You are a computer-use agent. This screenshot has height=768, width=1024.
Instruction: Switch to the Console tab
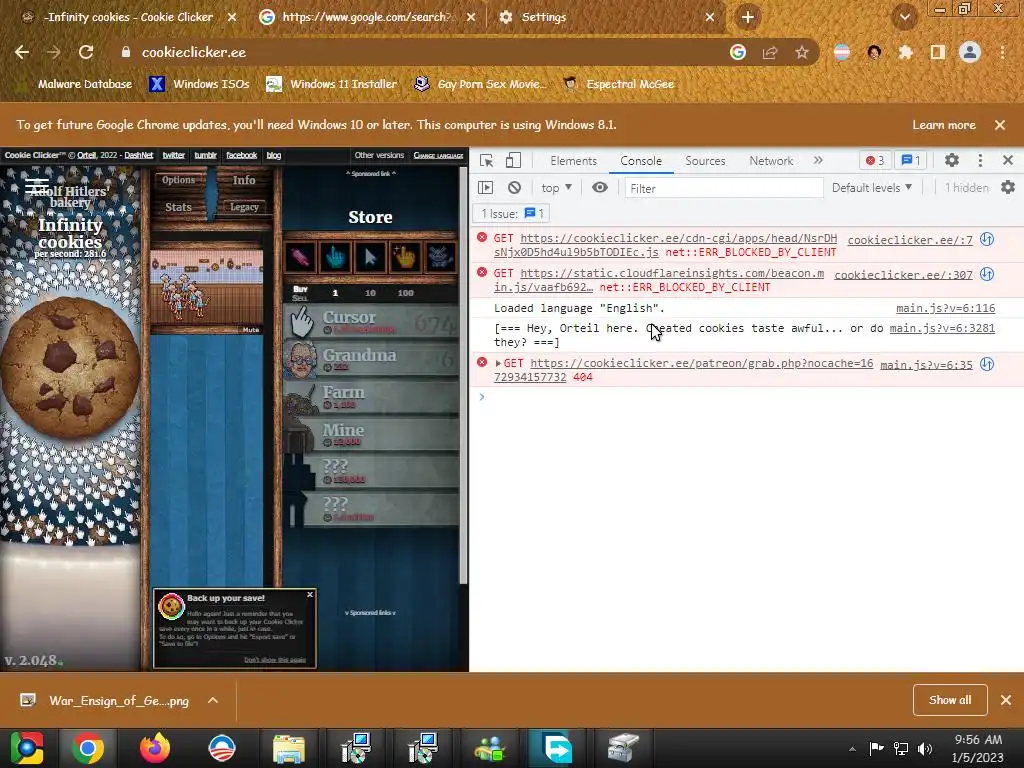641,161
